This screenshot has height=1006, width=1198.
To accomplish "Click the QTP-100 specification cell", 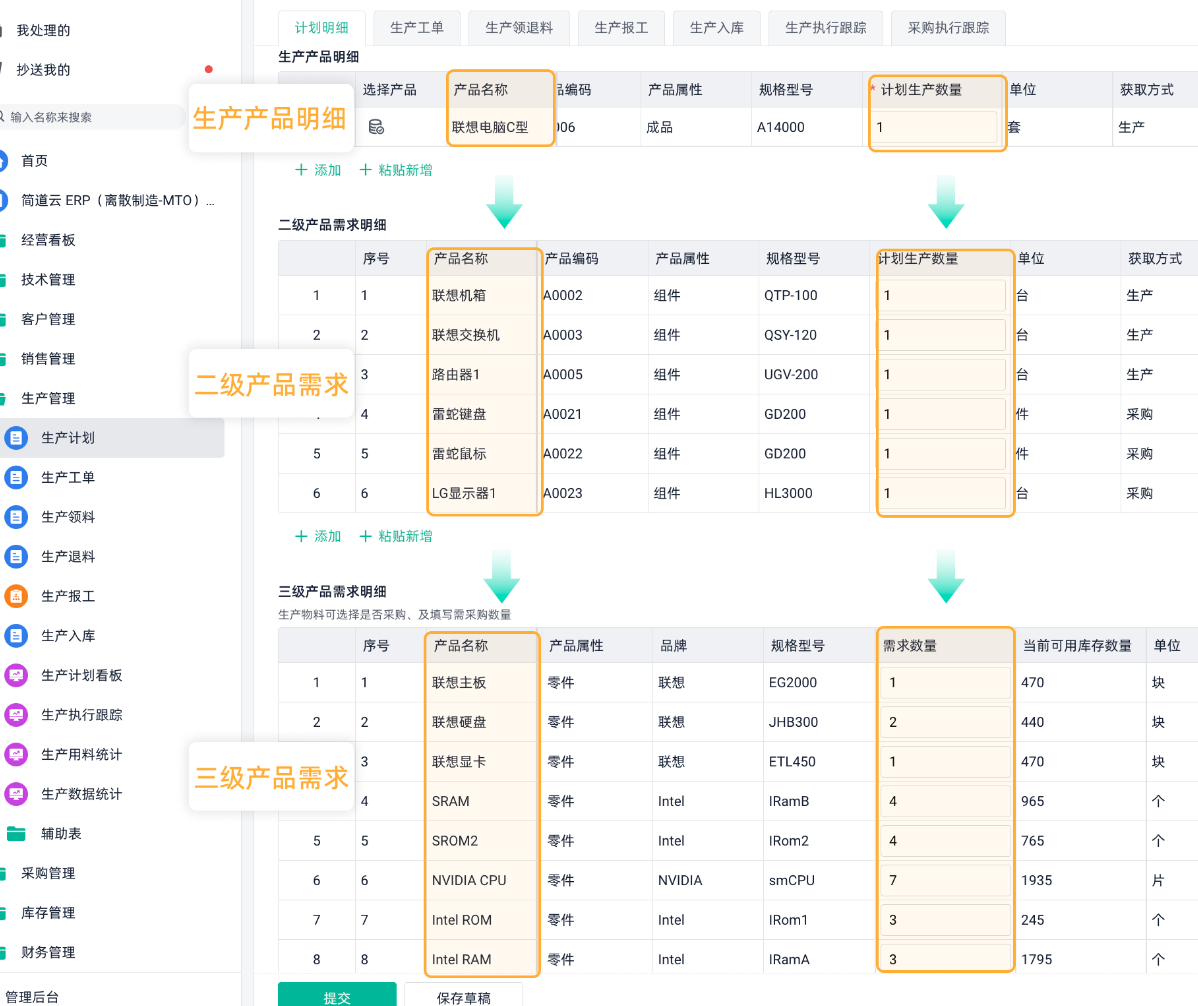I will (x=790, y=296).
